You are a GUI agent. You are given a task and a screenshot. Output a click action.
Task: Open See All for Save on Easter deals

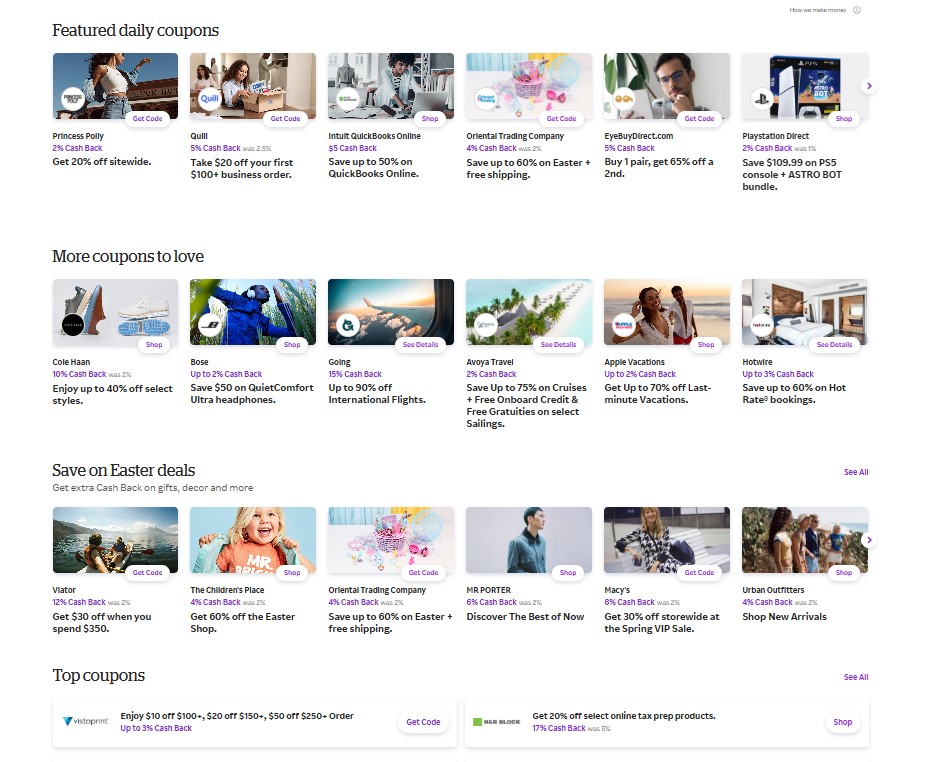pos(856,472)
